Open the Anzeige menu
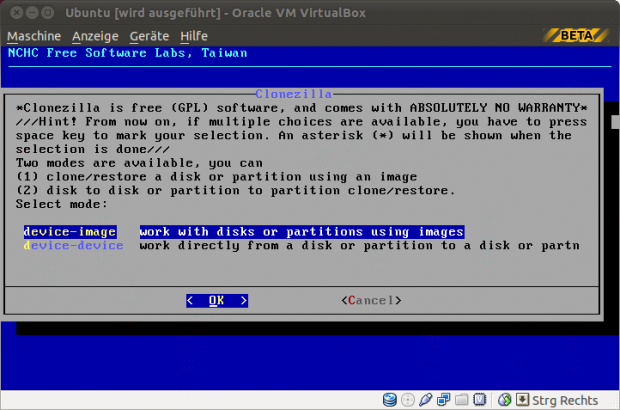620x410 pixels. pos(95,36)
